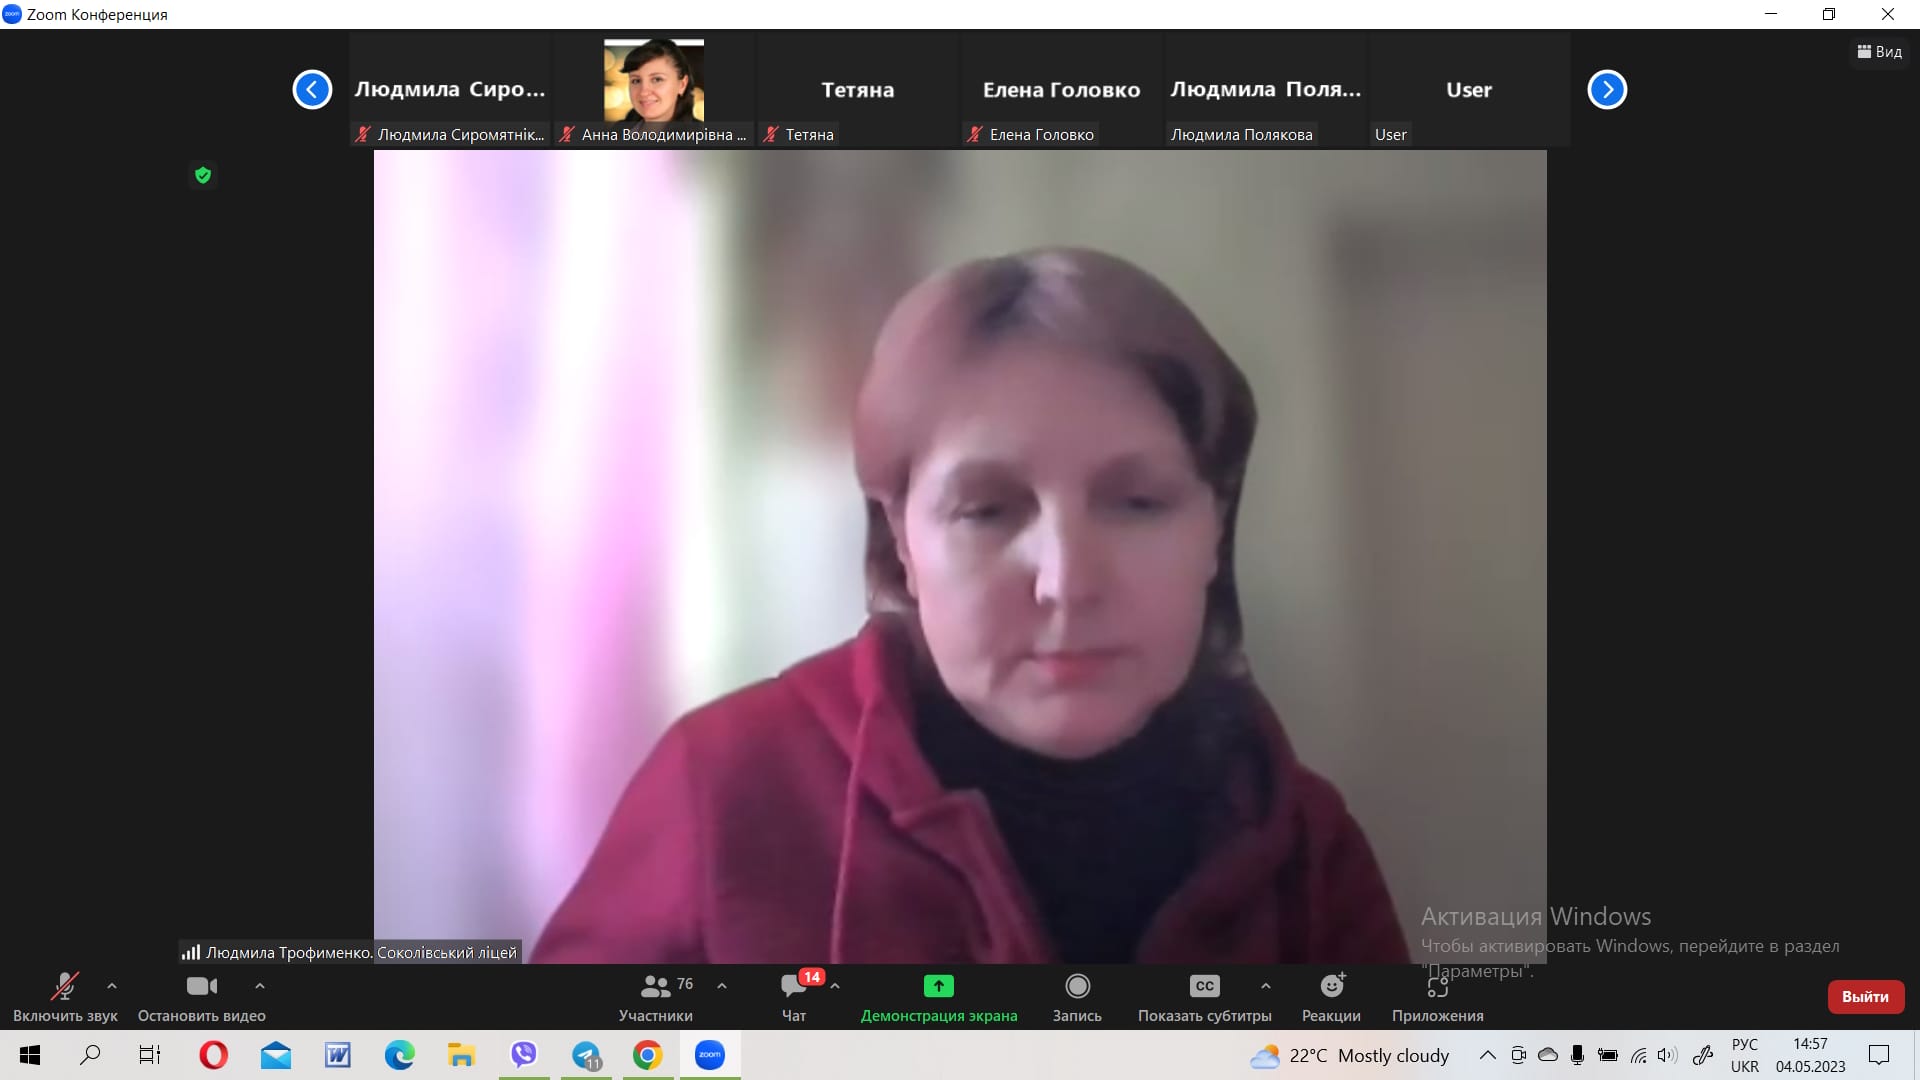Select the Тетяна participant tile

(x=858, y=90)
